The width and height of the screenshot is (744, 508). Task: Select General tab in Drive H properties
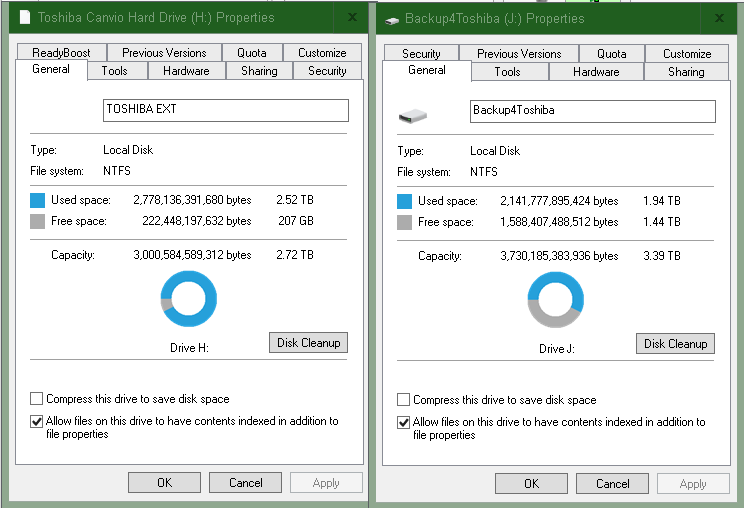[51, 69]
